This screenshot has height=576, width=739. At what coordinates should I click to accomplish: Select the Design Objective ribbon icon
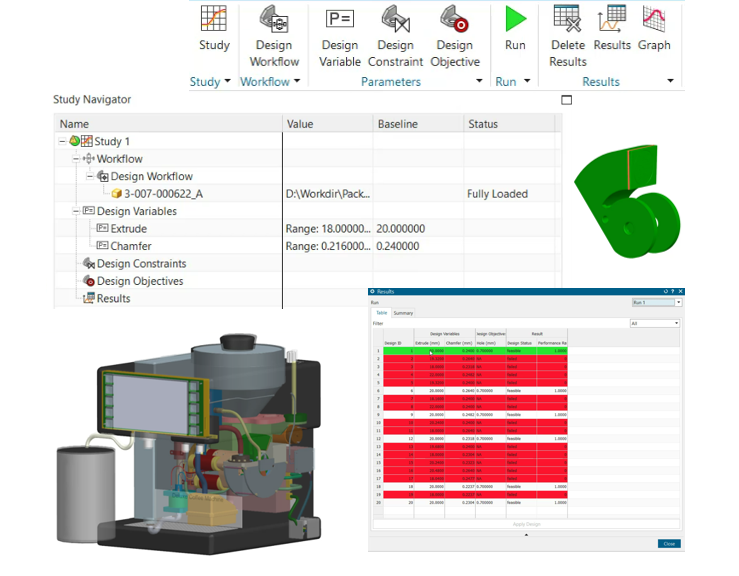point(454,21)
